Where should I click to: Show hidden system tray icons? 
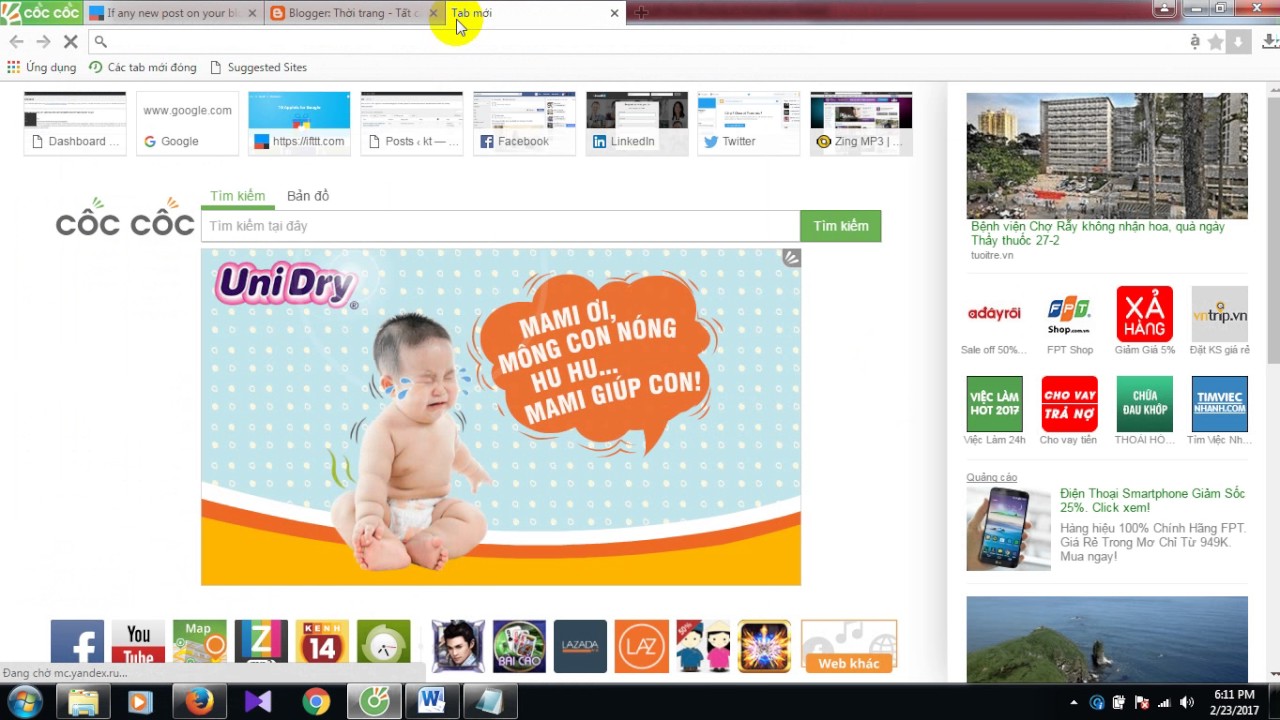coord(1074,703)
